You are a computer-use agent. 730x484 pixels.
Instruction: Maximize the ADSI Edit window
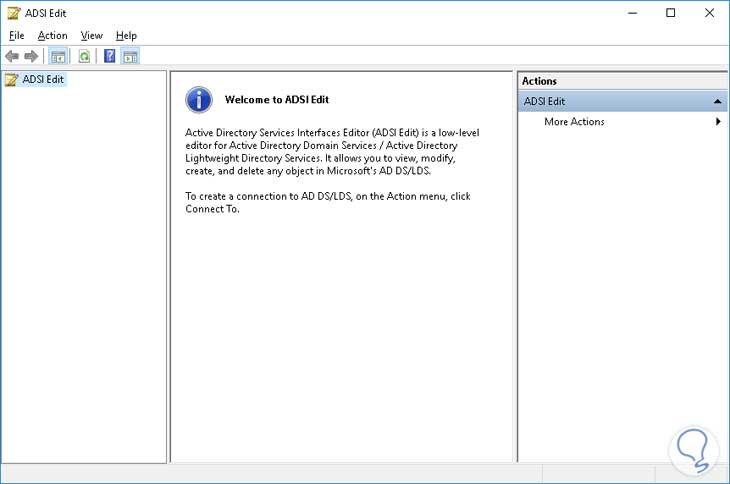point(670,13)
